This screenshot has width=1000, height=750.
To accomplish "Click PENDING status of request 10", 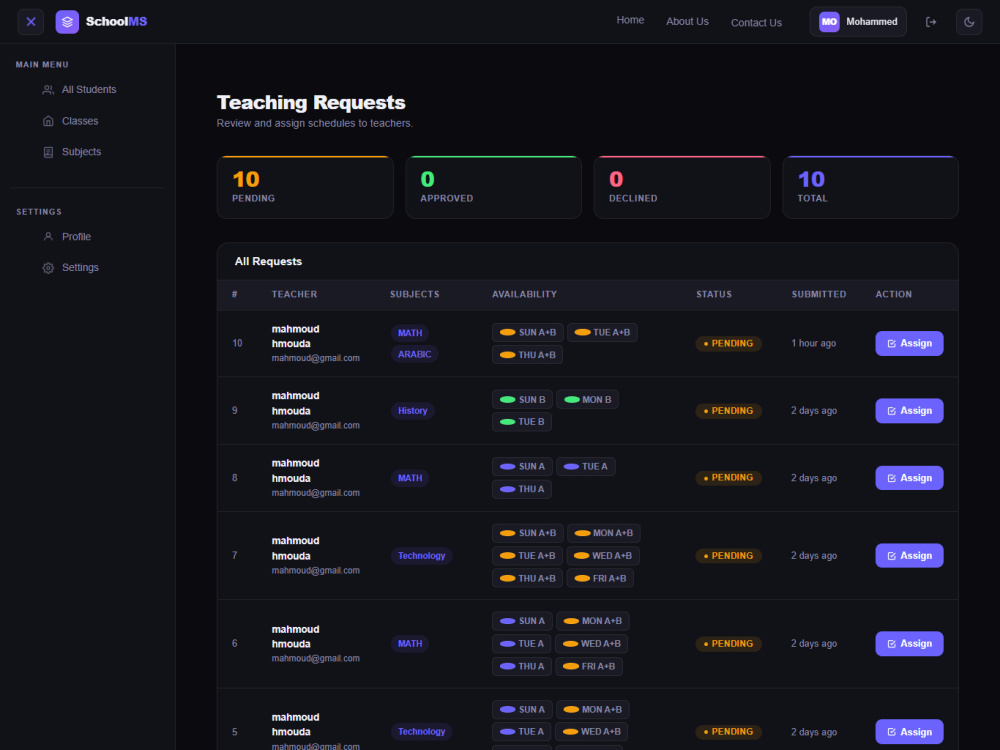I will pos(728,343).
